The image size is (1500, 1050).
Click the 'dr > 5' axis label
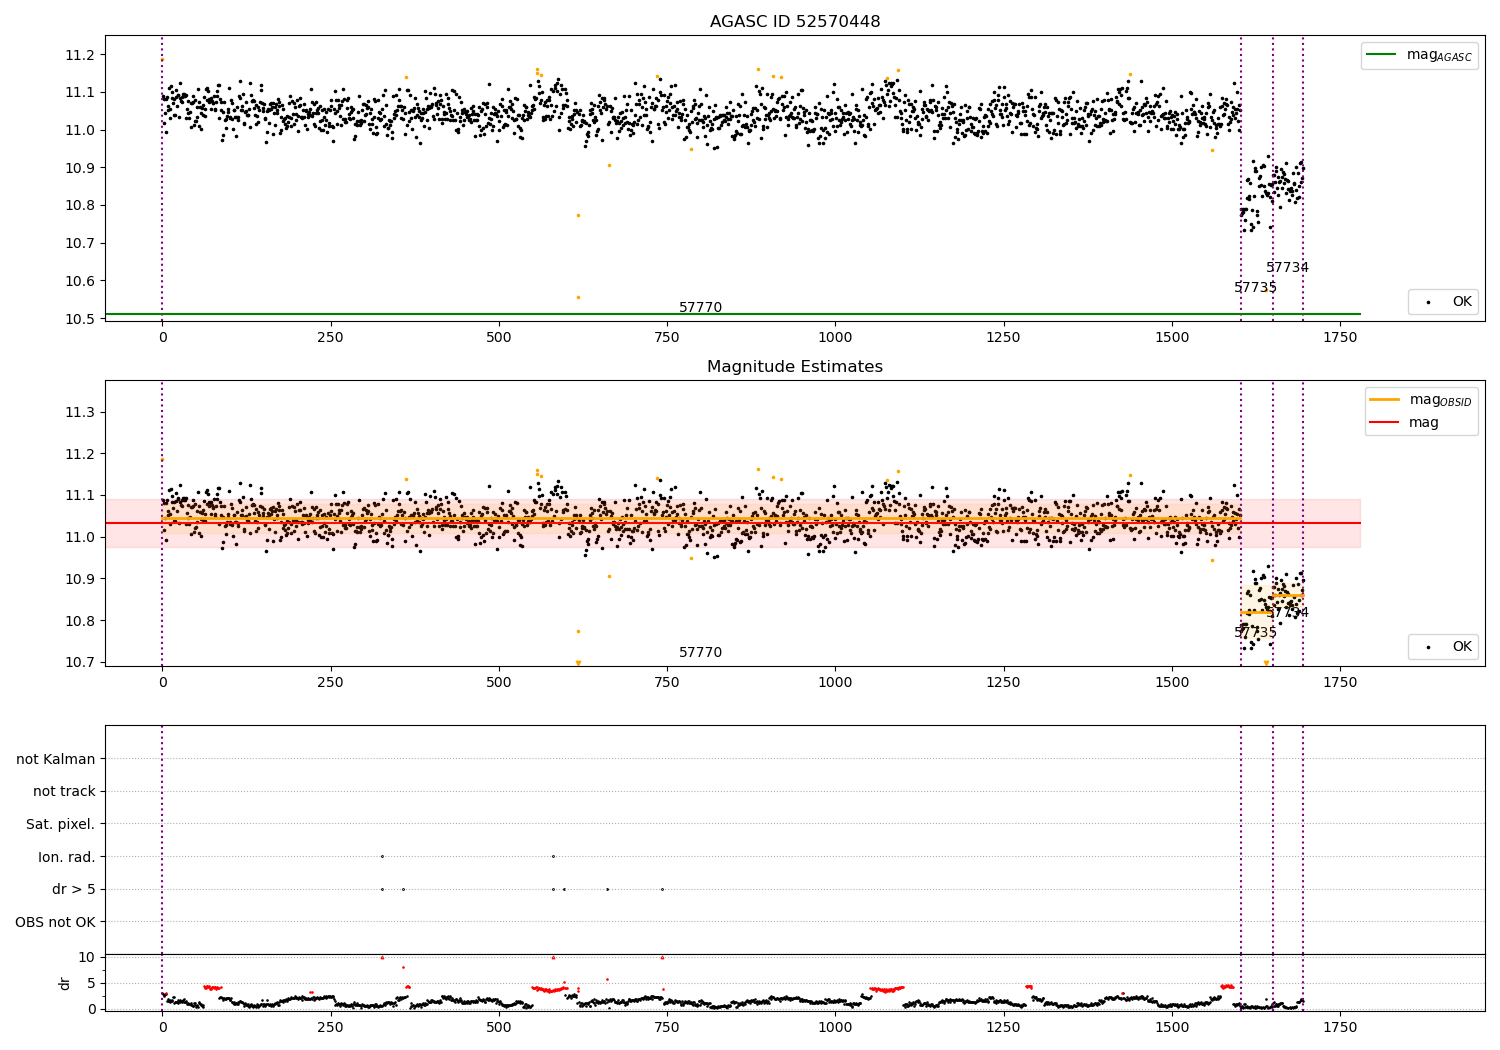pos(74,889)
